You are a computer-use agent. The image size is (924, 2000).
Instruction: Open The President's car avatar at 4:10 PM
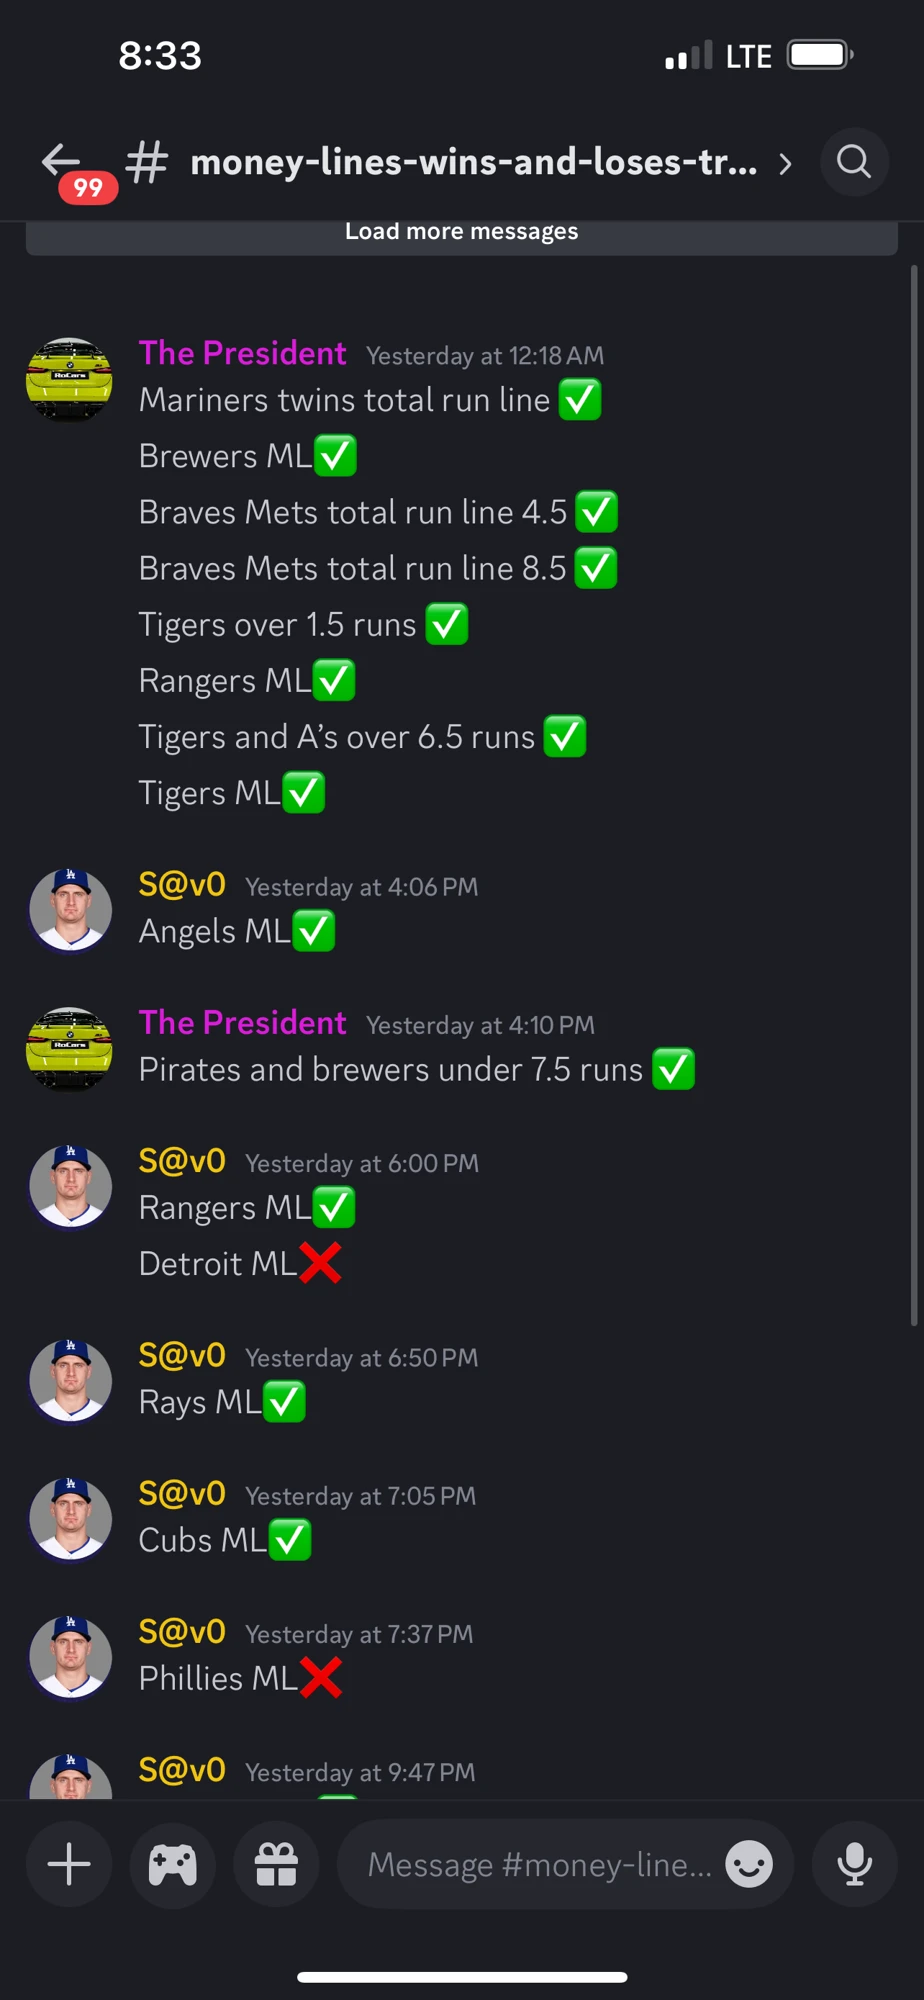coord(69,1049)
